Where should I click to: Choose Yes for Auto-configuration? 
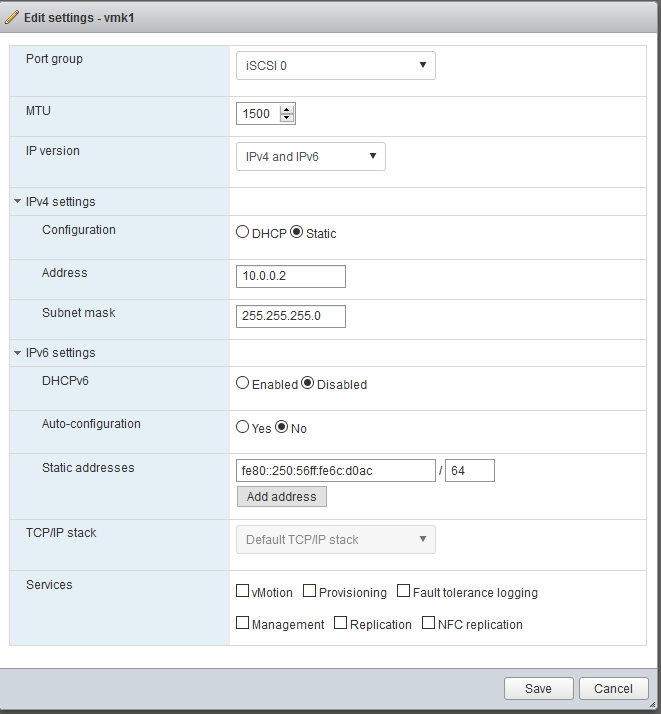pyautogui.click(x=242, y=427)
